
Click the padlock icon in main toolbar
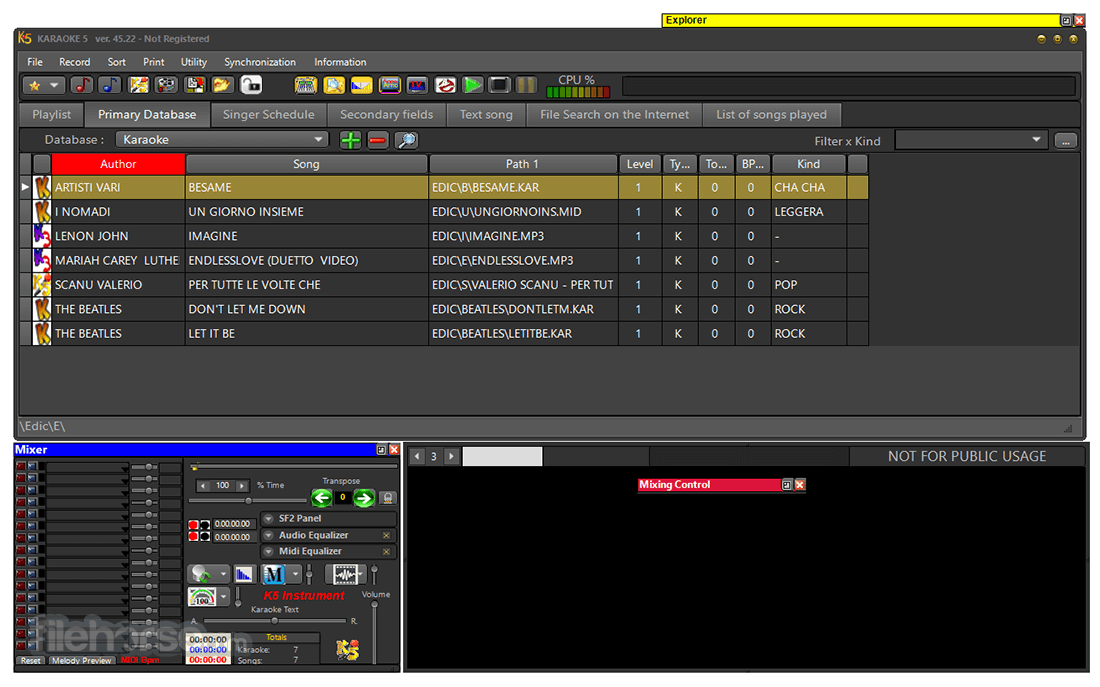(x=250, y=86)
